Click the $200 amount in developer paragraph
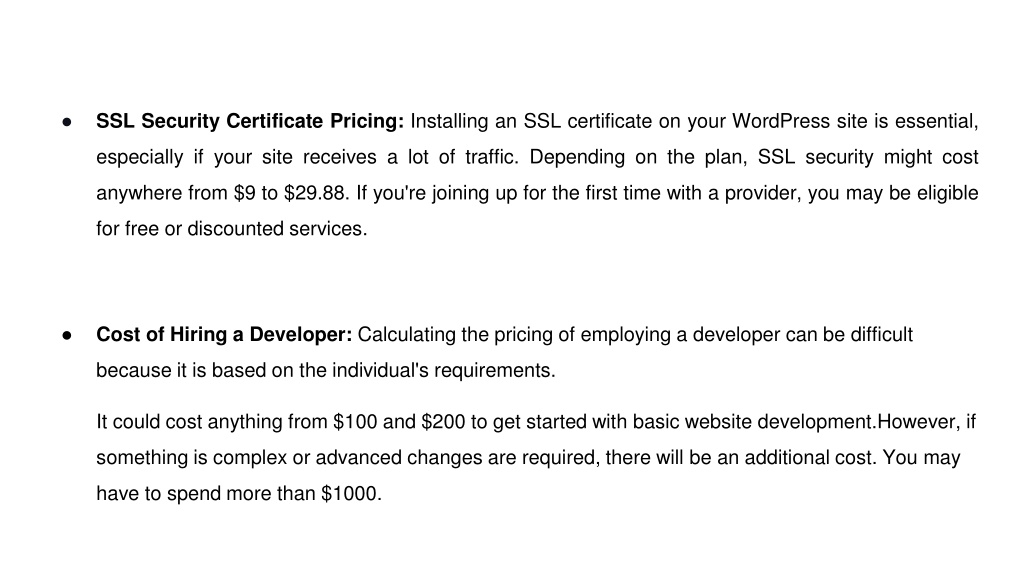Image resolution: width=1024 pixels, height=576 pixels. pos(443,422)
